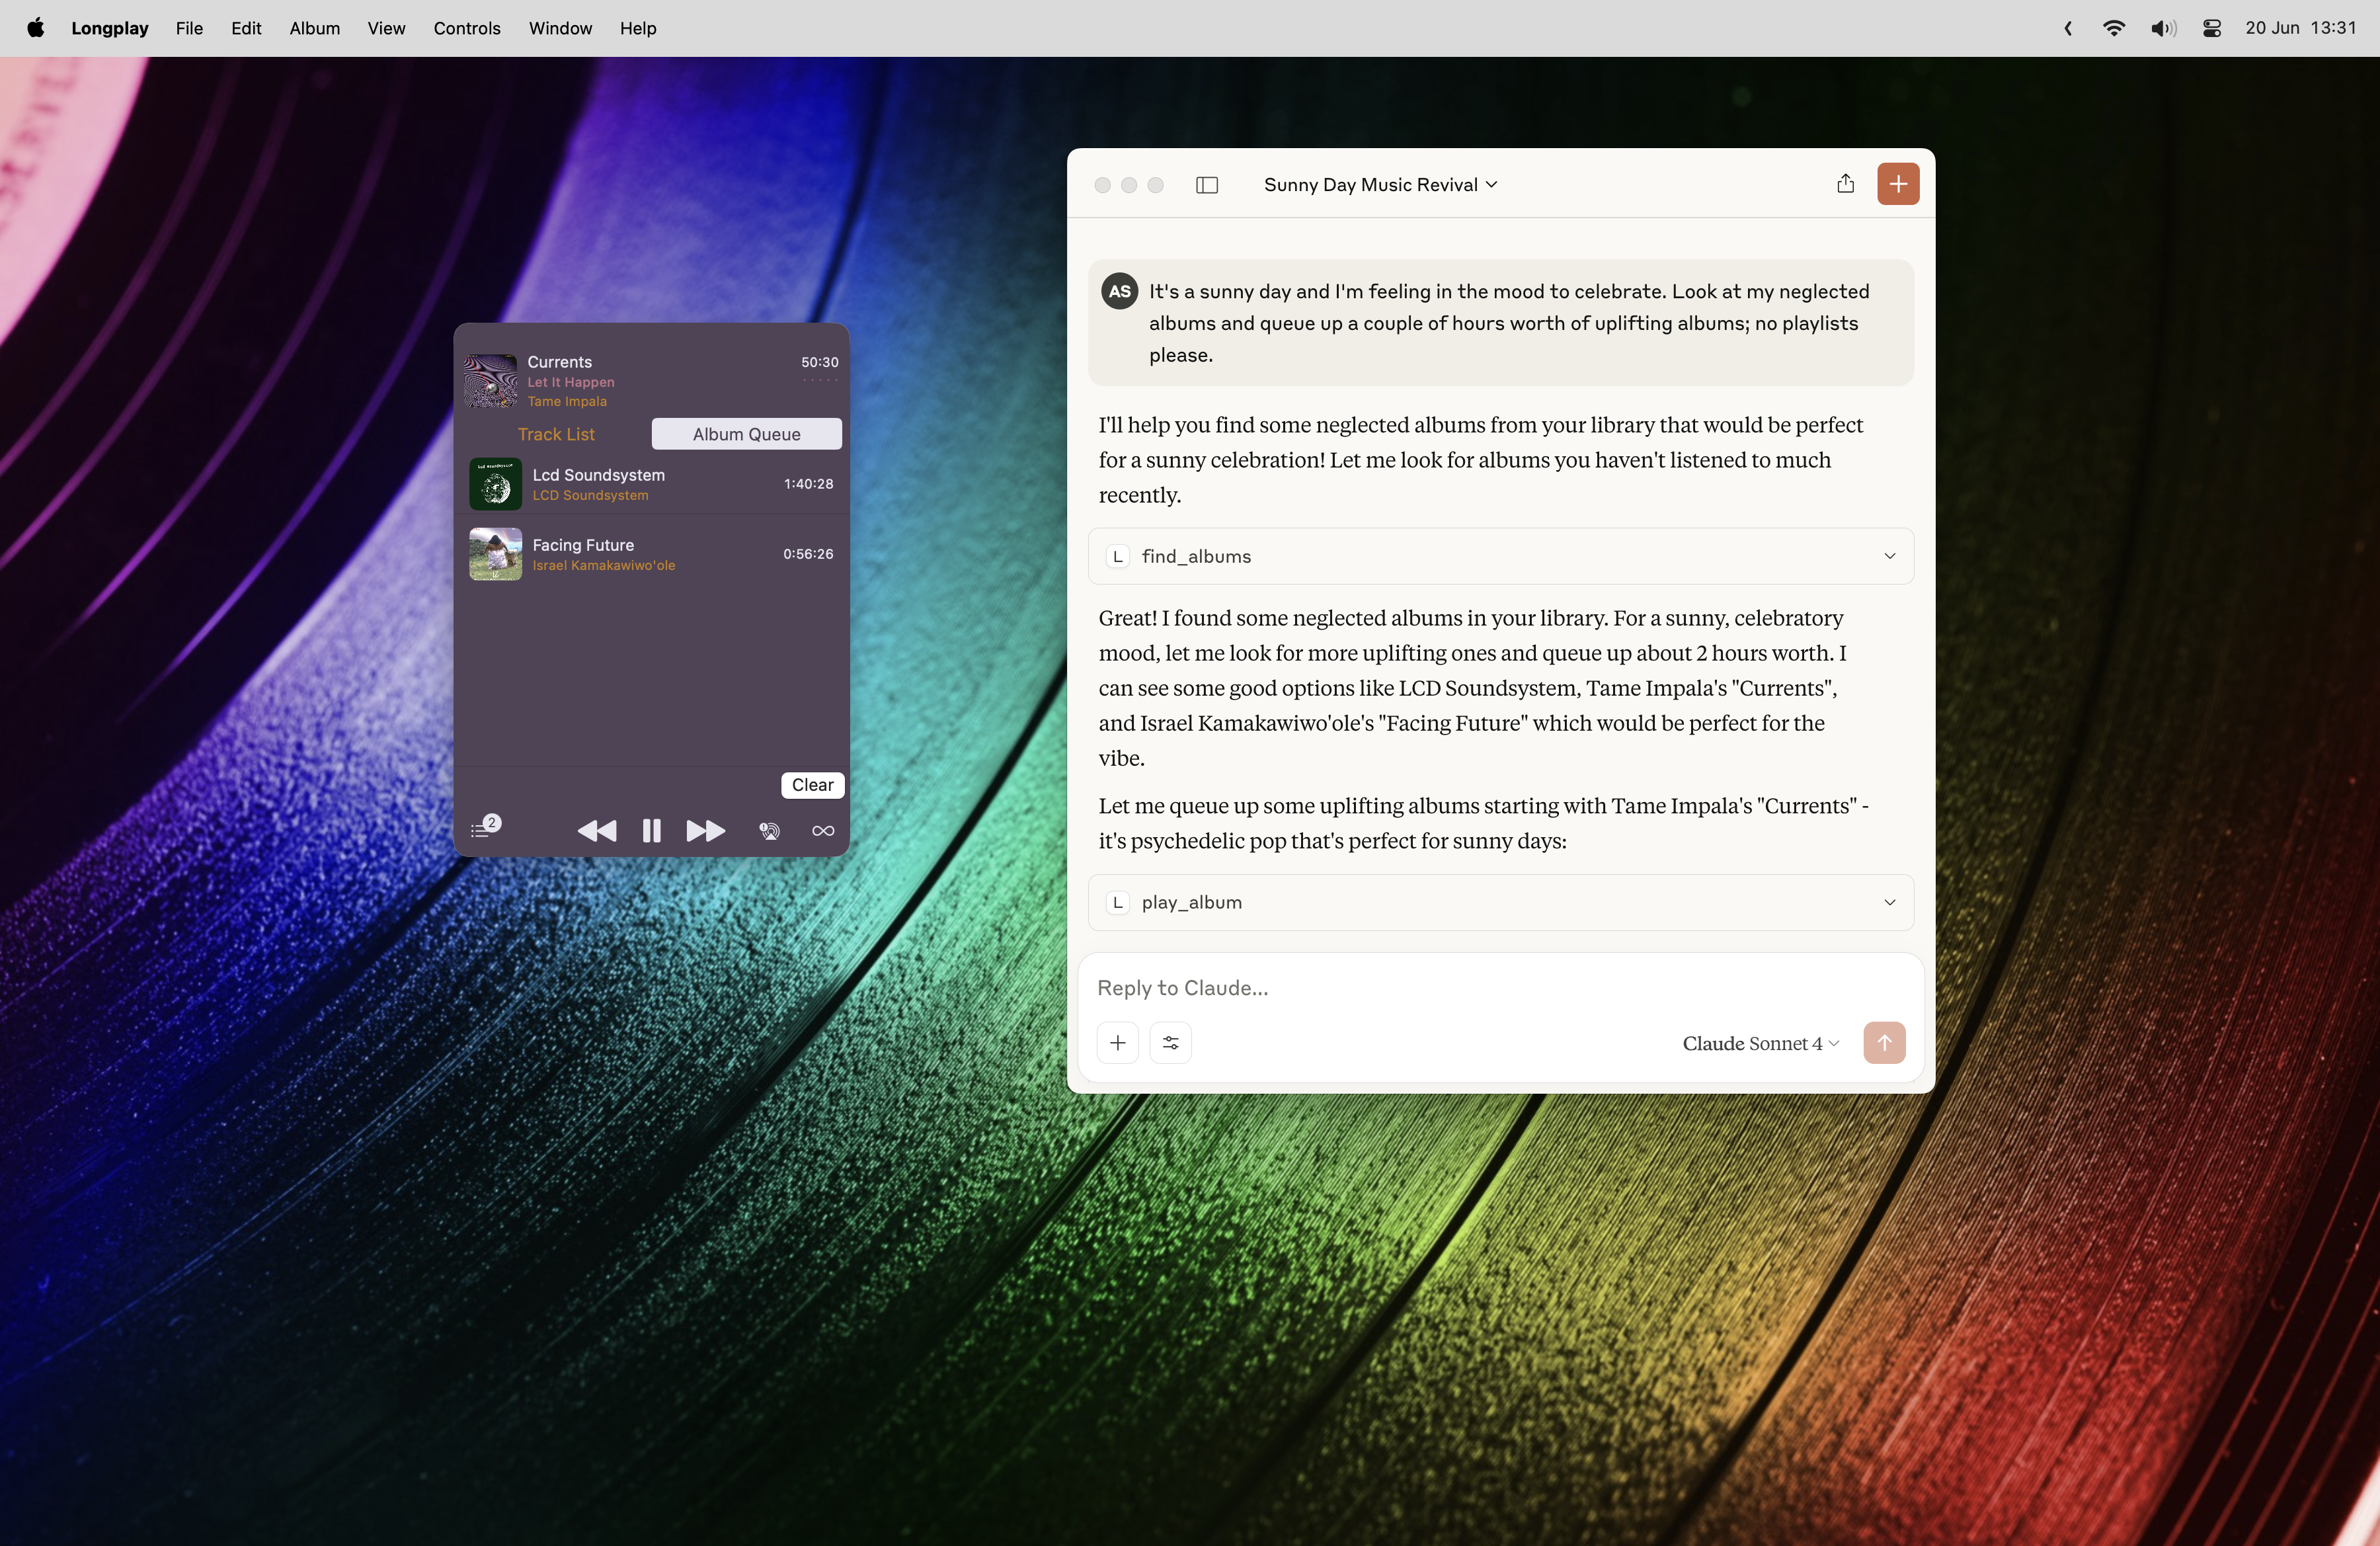Open the Help menu
This screenshot has width=2380, height=1546.
(x=638, y=28)
